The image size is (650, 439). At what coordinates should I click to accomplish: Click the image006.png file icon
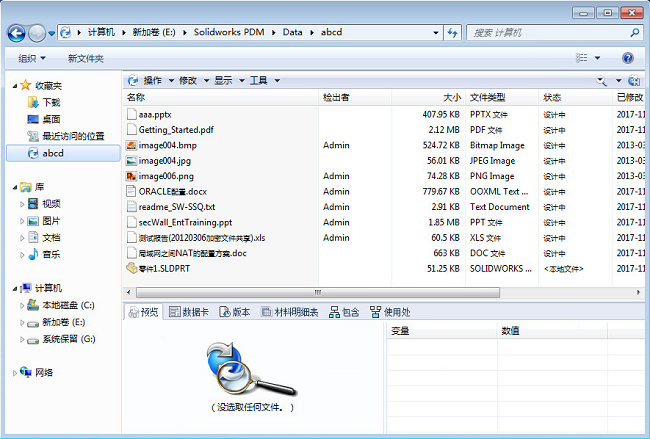131,176
